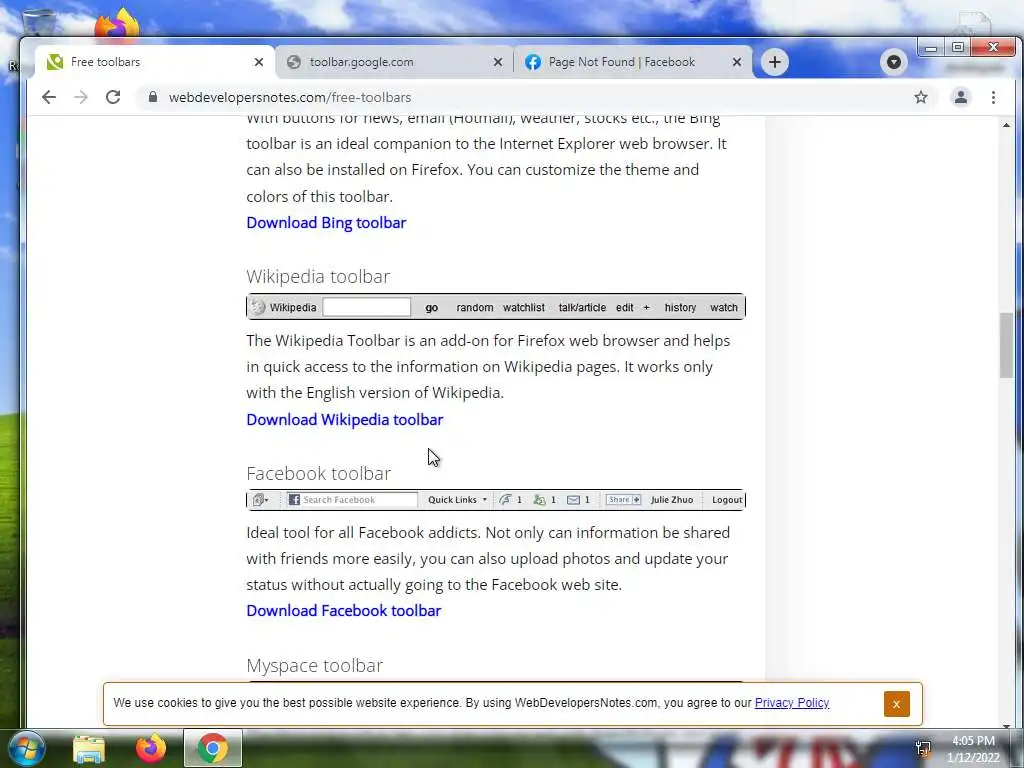The width and height of the screenshot is (1024, 768).
Task: Click the page vertical scrollbar thumb
Action: coord(1006,345)
